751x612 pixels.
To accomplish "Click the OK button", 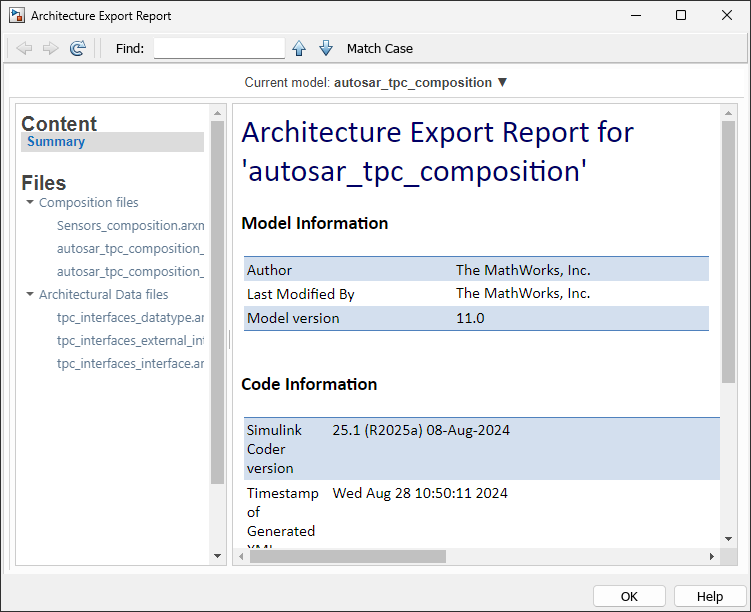I will 628,596.
